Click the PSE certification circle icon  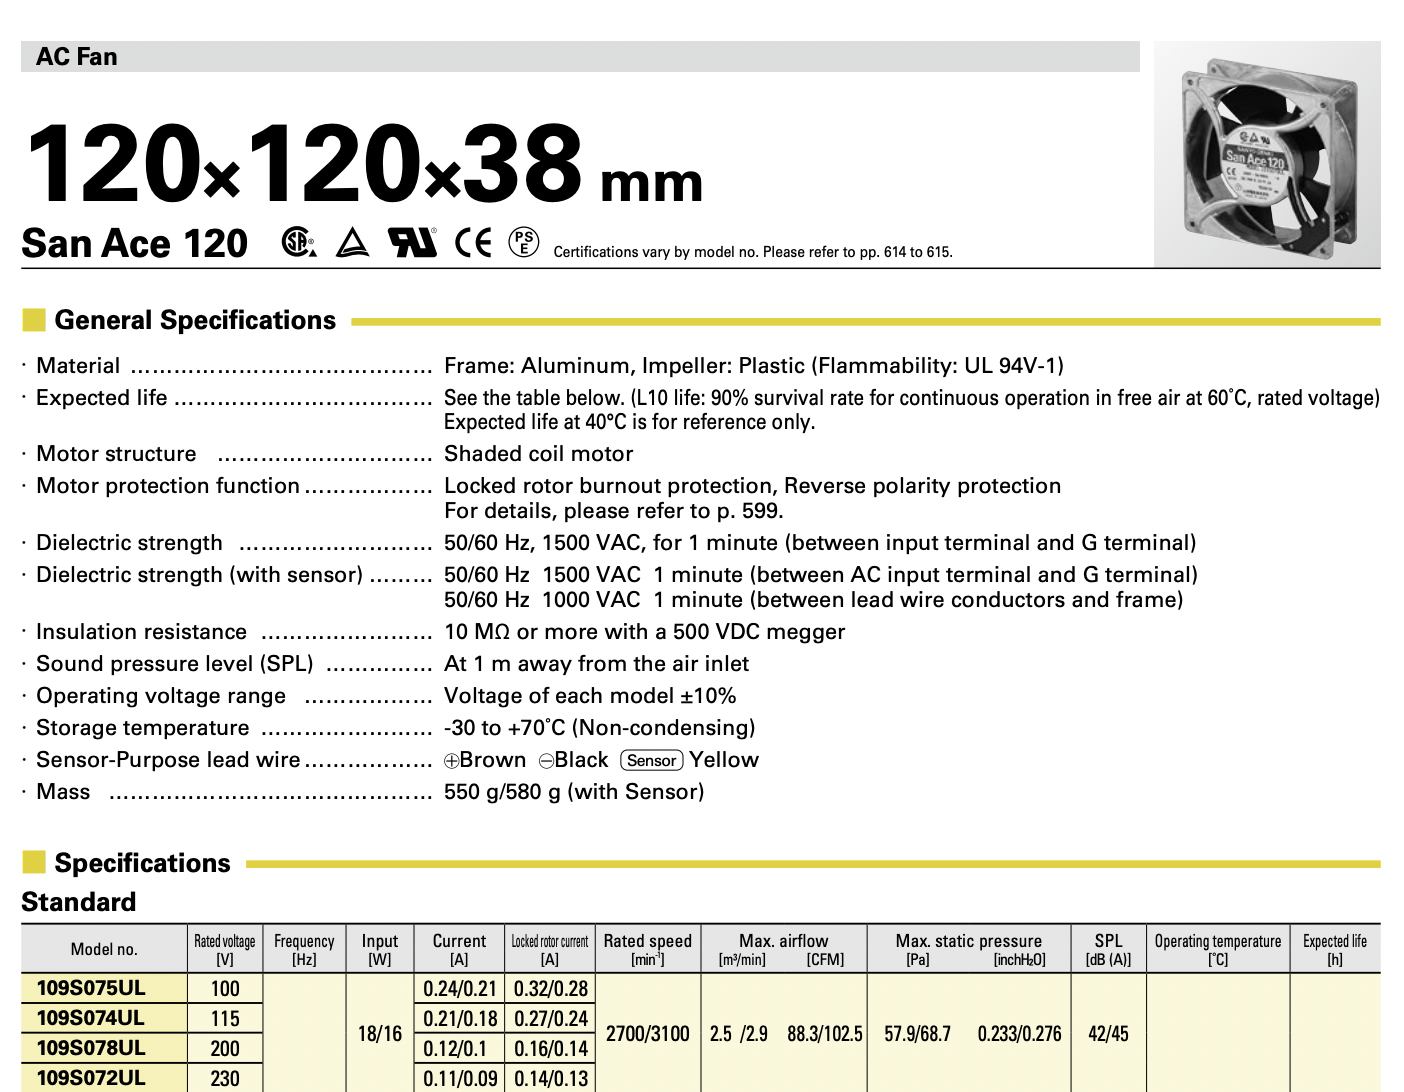524,242
